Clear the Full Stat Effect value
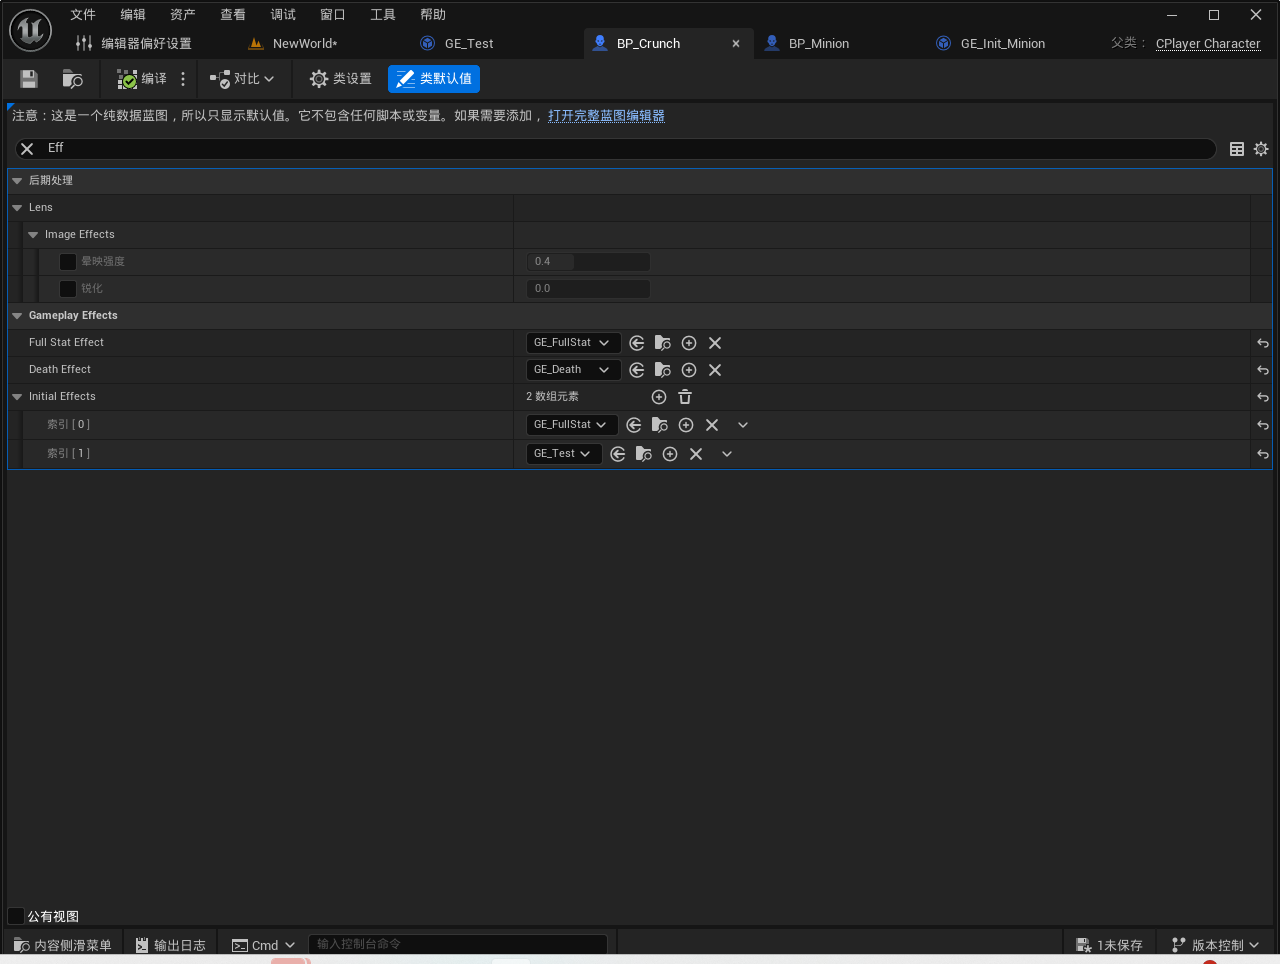Viewport: 1280px width, 964px height. click(715, 343)
